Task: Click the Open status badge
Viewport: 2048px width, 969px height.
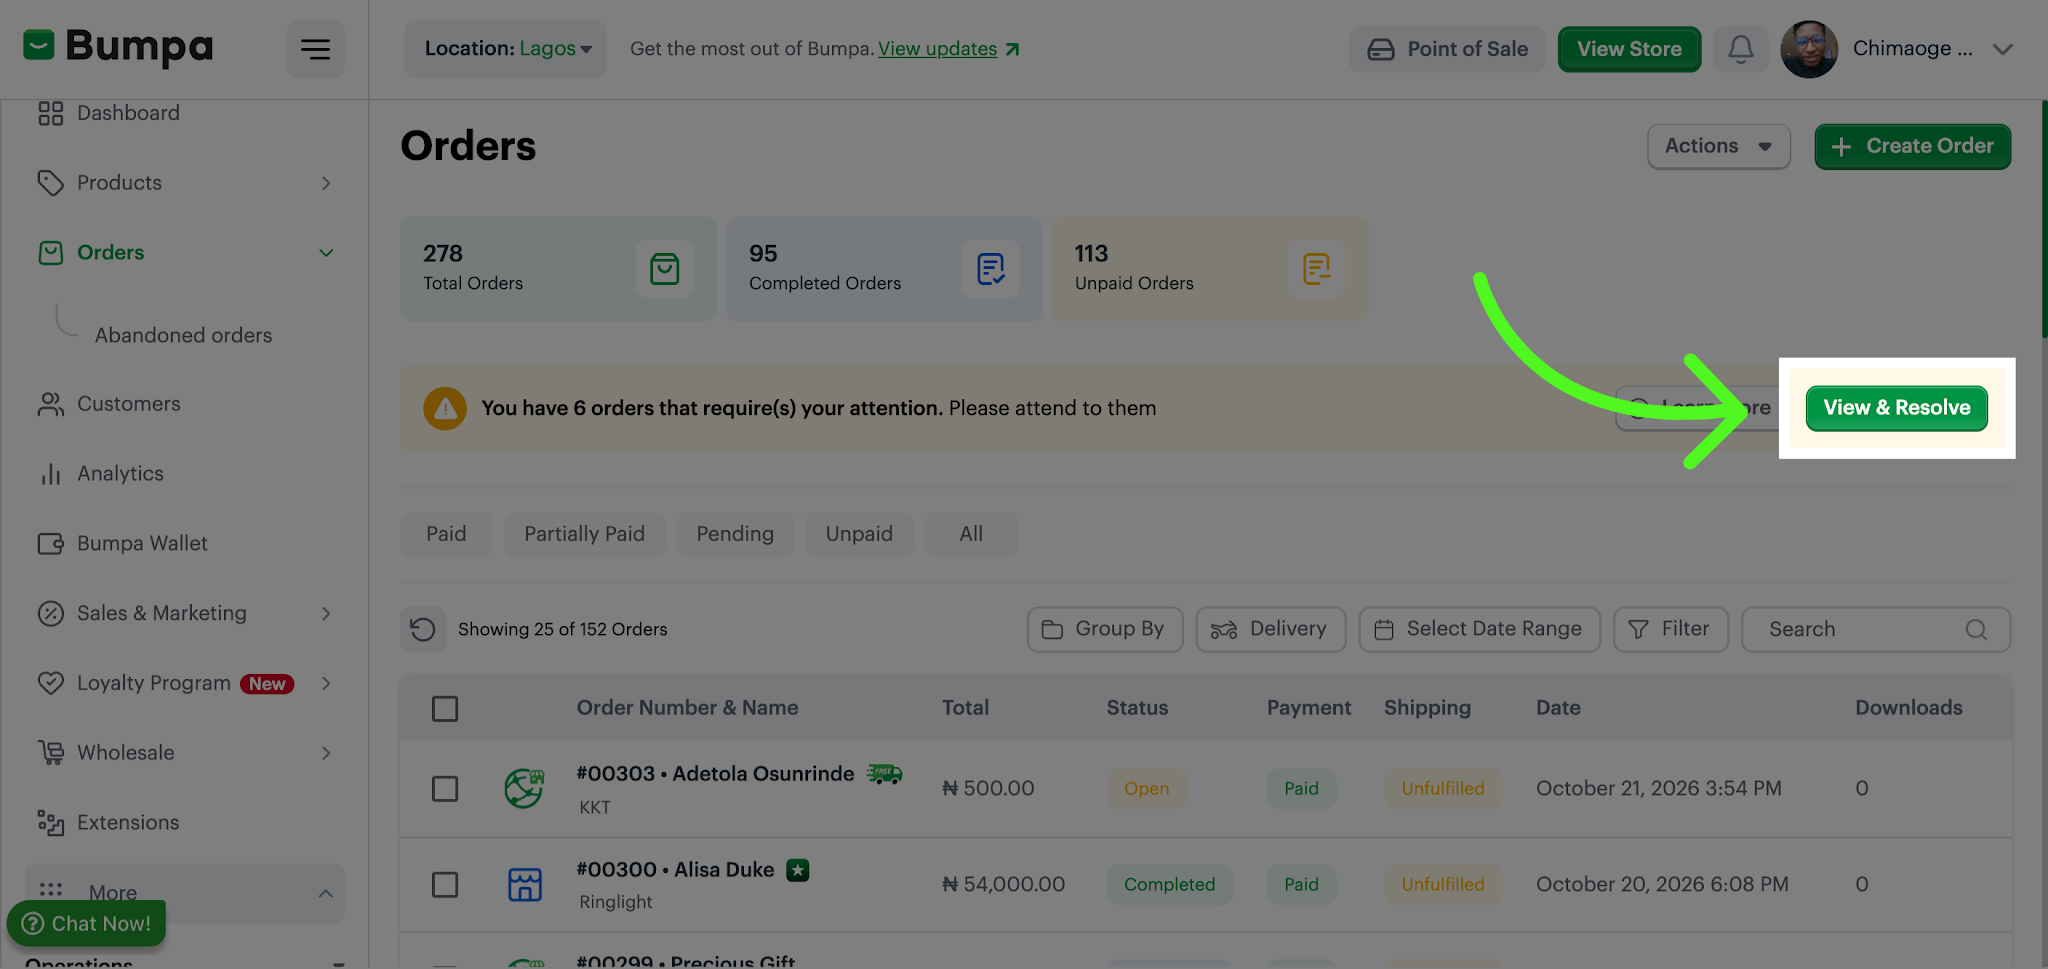Action: [1146, 789]
